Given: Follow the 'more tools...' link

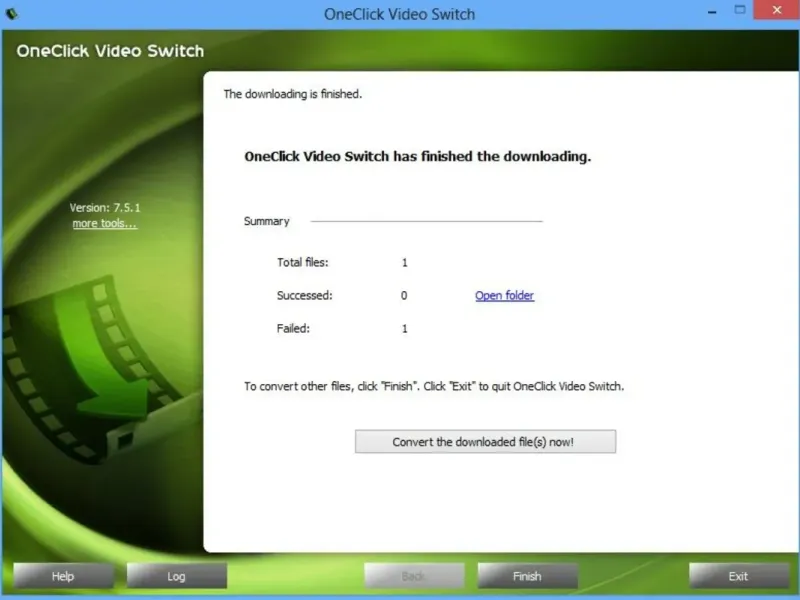Looking at the screenshot, I should tap(105, 223).
